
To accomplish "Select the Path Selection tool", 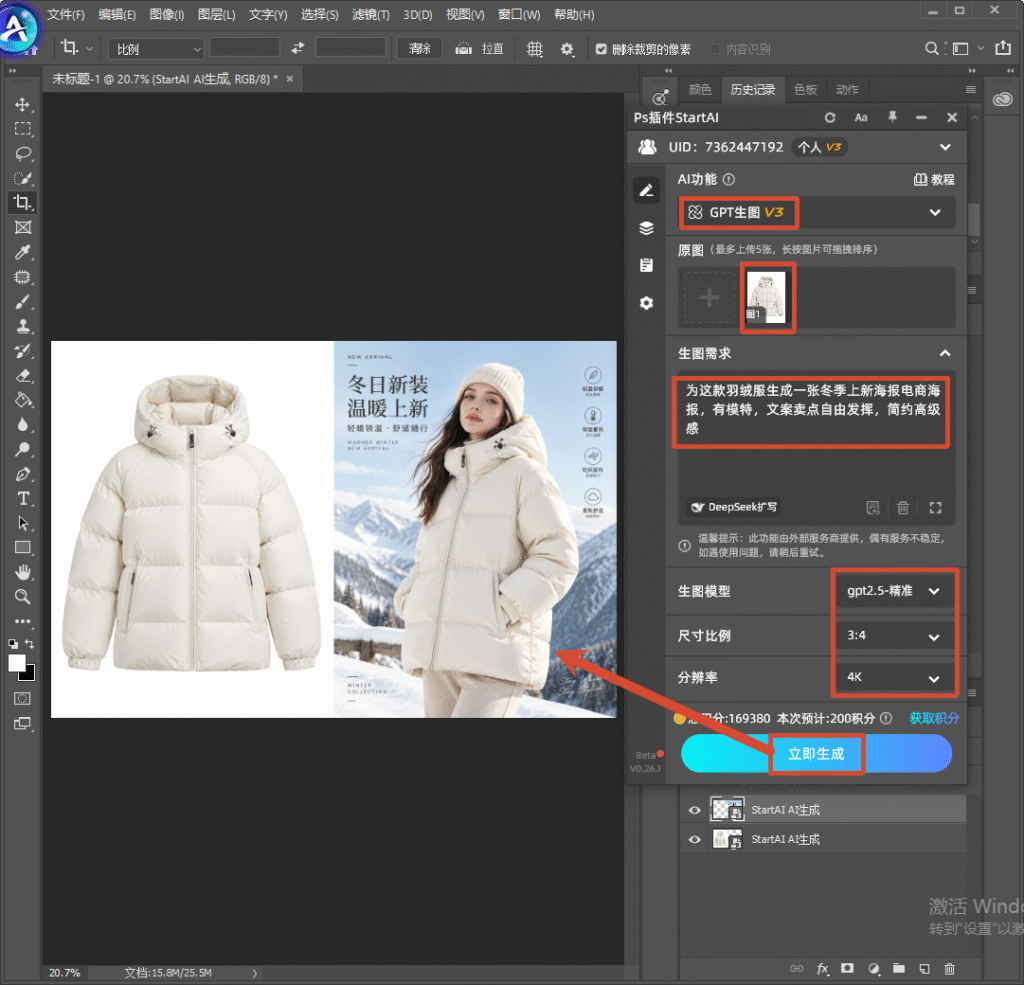I will (x=23, y=523).
